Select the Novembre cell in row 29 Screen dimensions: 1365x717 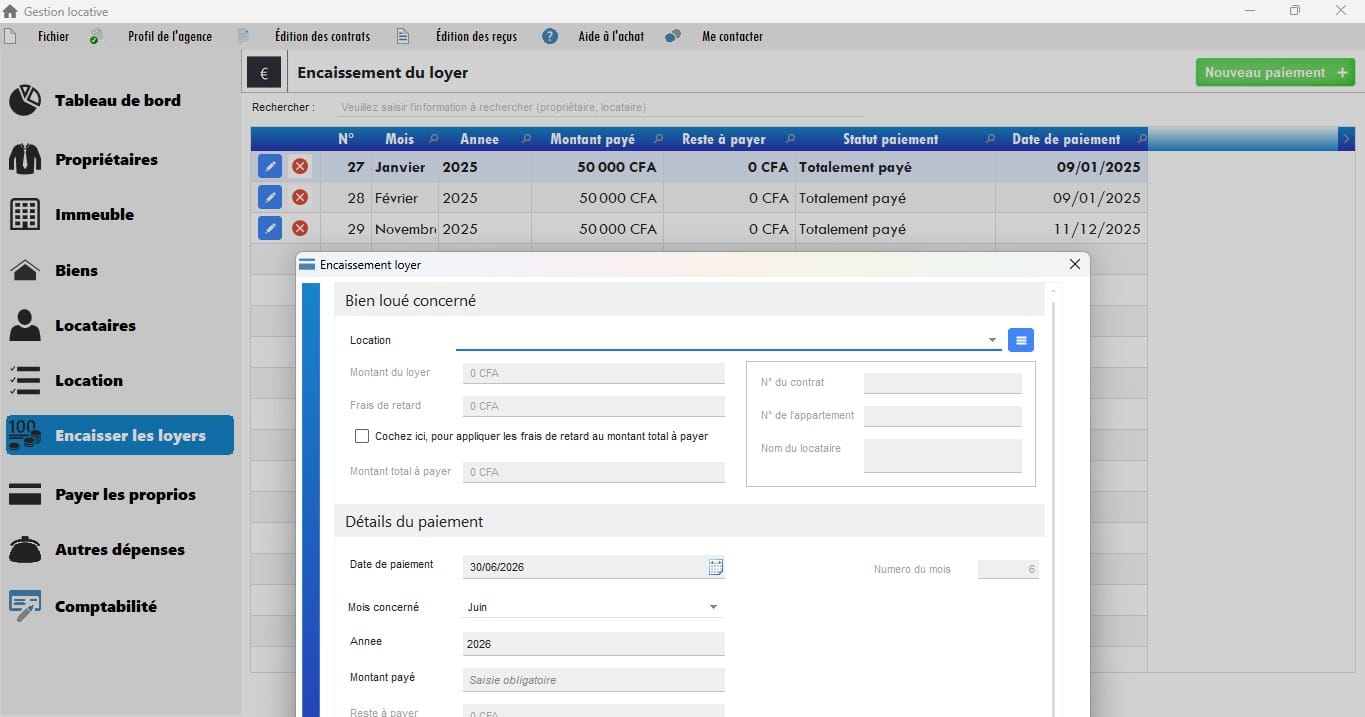(404, 229)
